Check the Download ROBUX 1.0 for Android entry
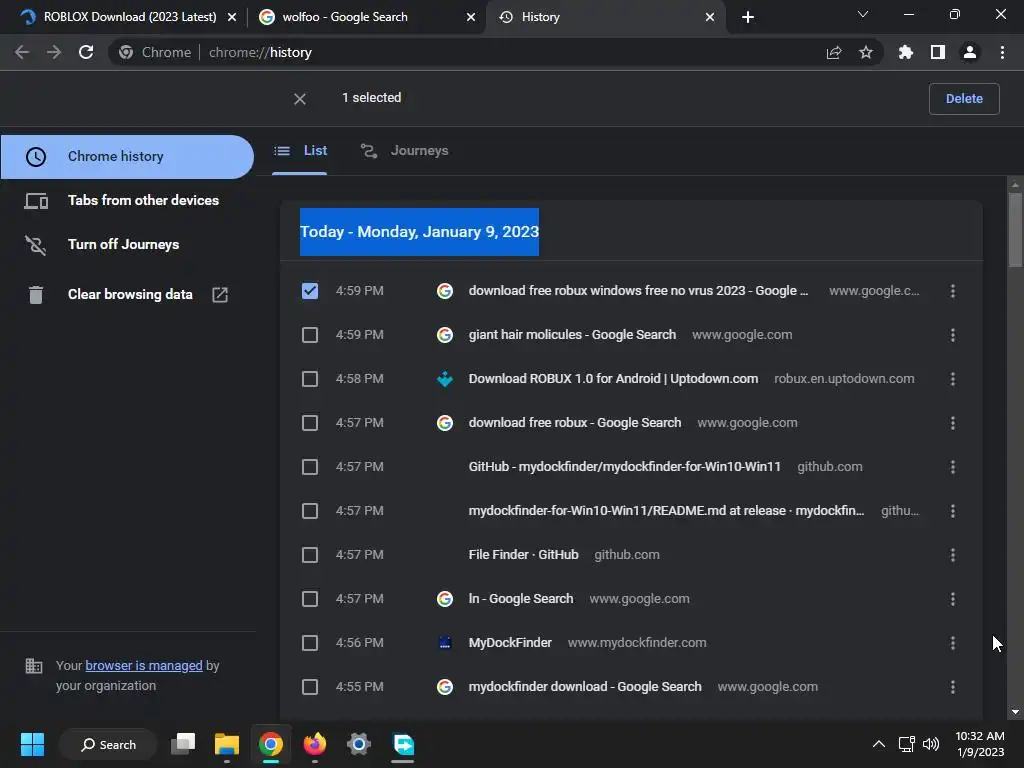 click(x=310, y=379)
